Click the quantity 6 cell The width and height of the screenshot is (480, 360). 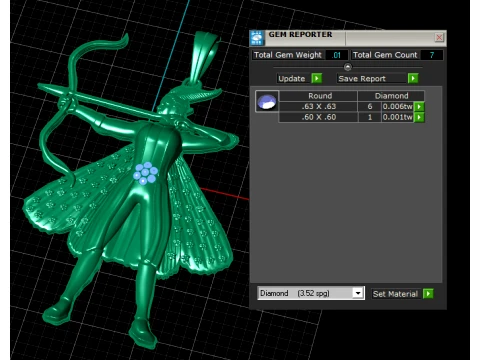(x=370, y=107)
